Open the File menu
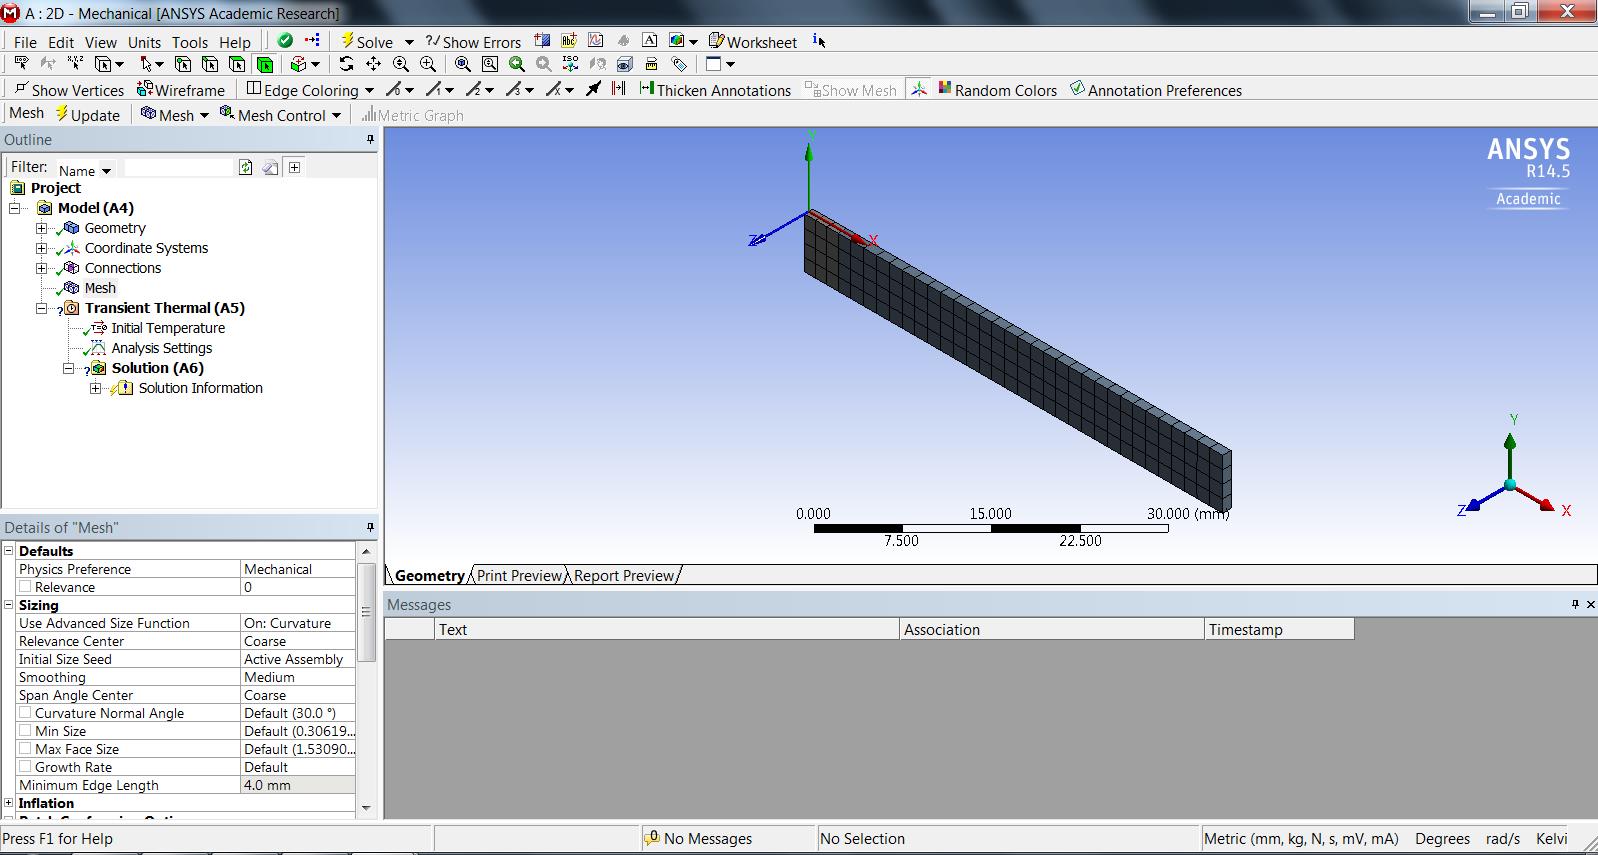The image size is (1598, 855). (25, 42)
